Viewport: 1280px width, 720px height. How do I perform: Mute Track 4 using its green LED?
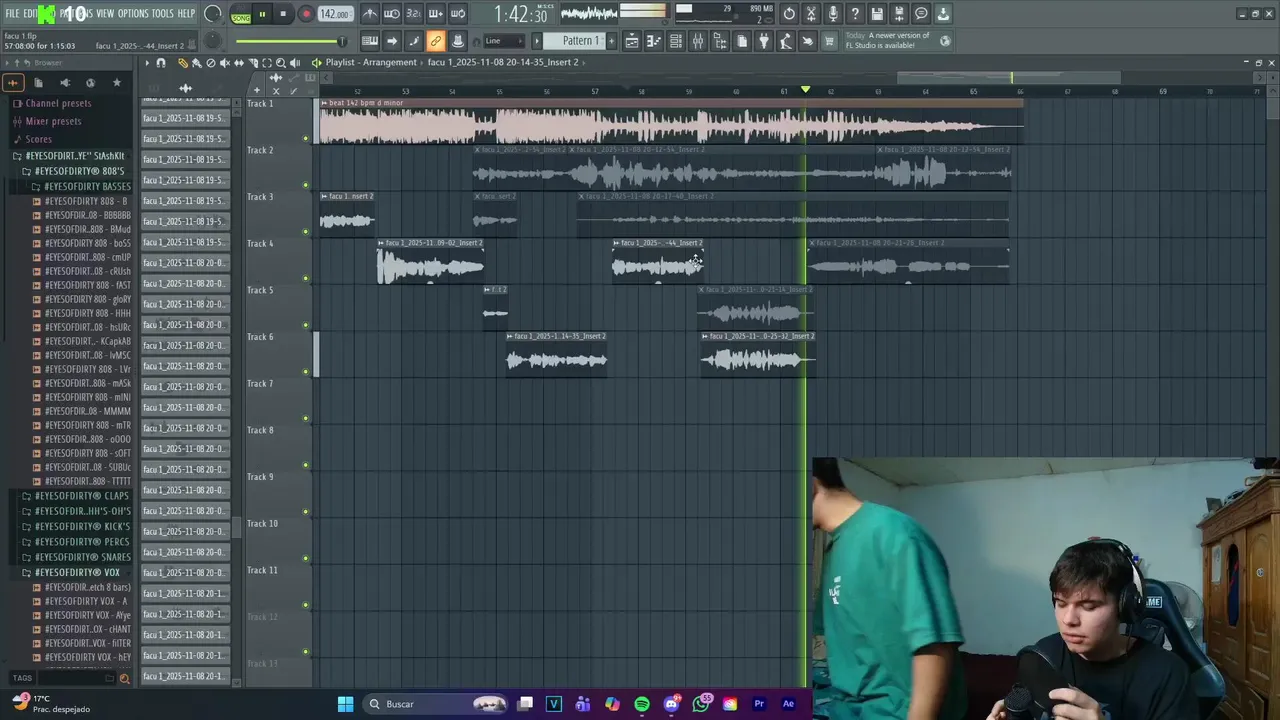(x=306, y=278)
